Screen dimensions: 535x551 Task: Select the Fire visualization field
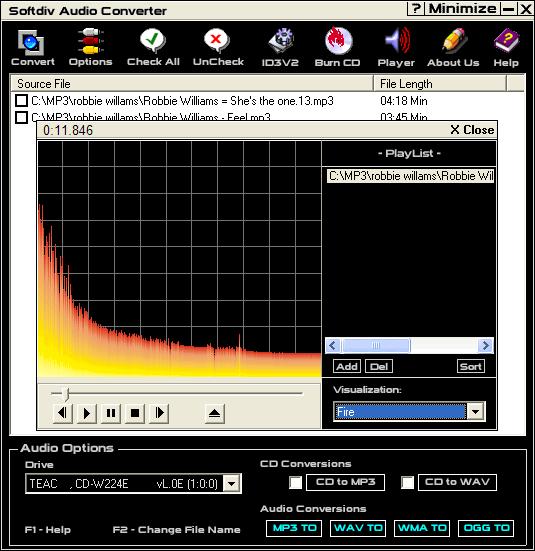point(400,411)
